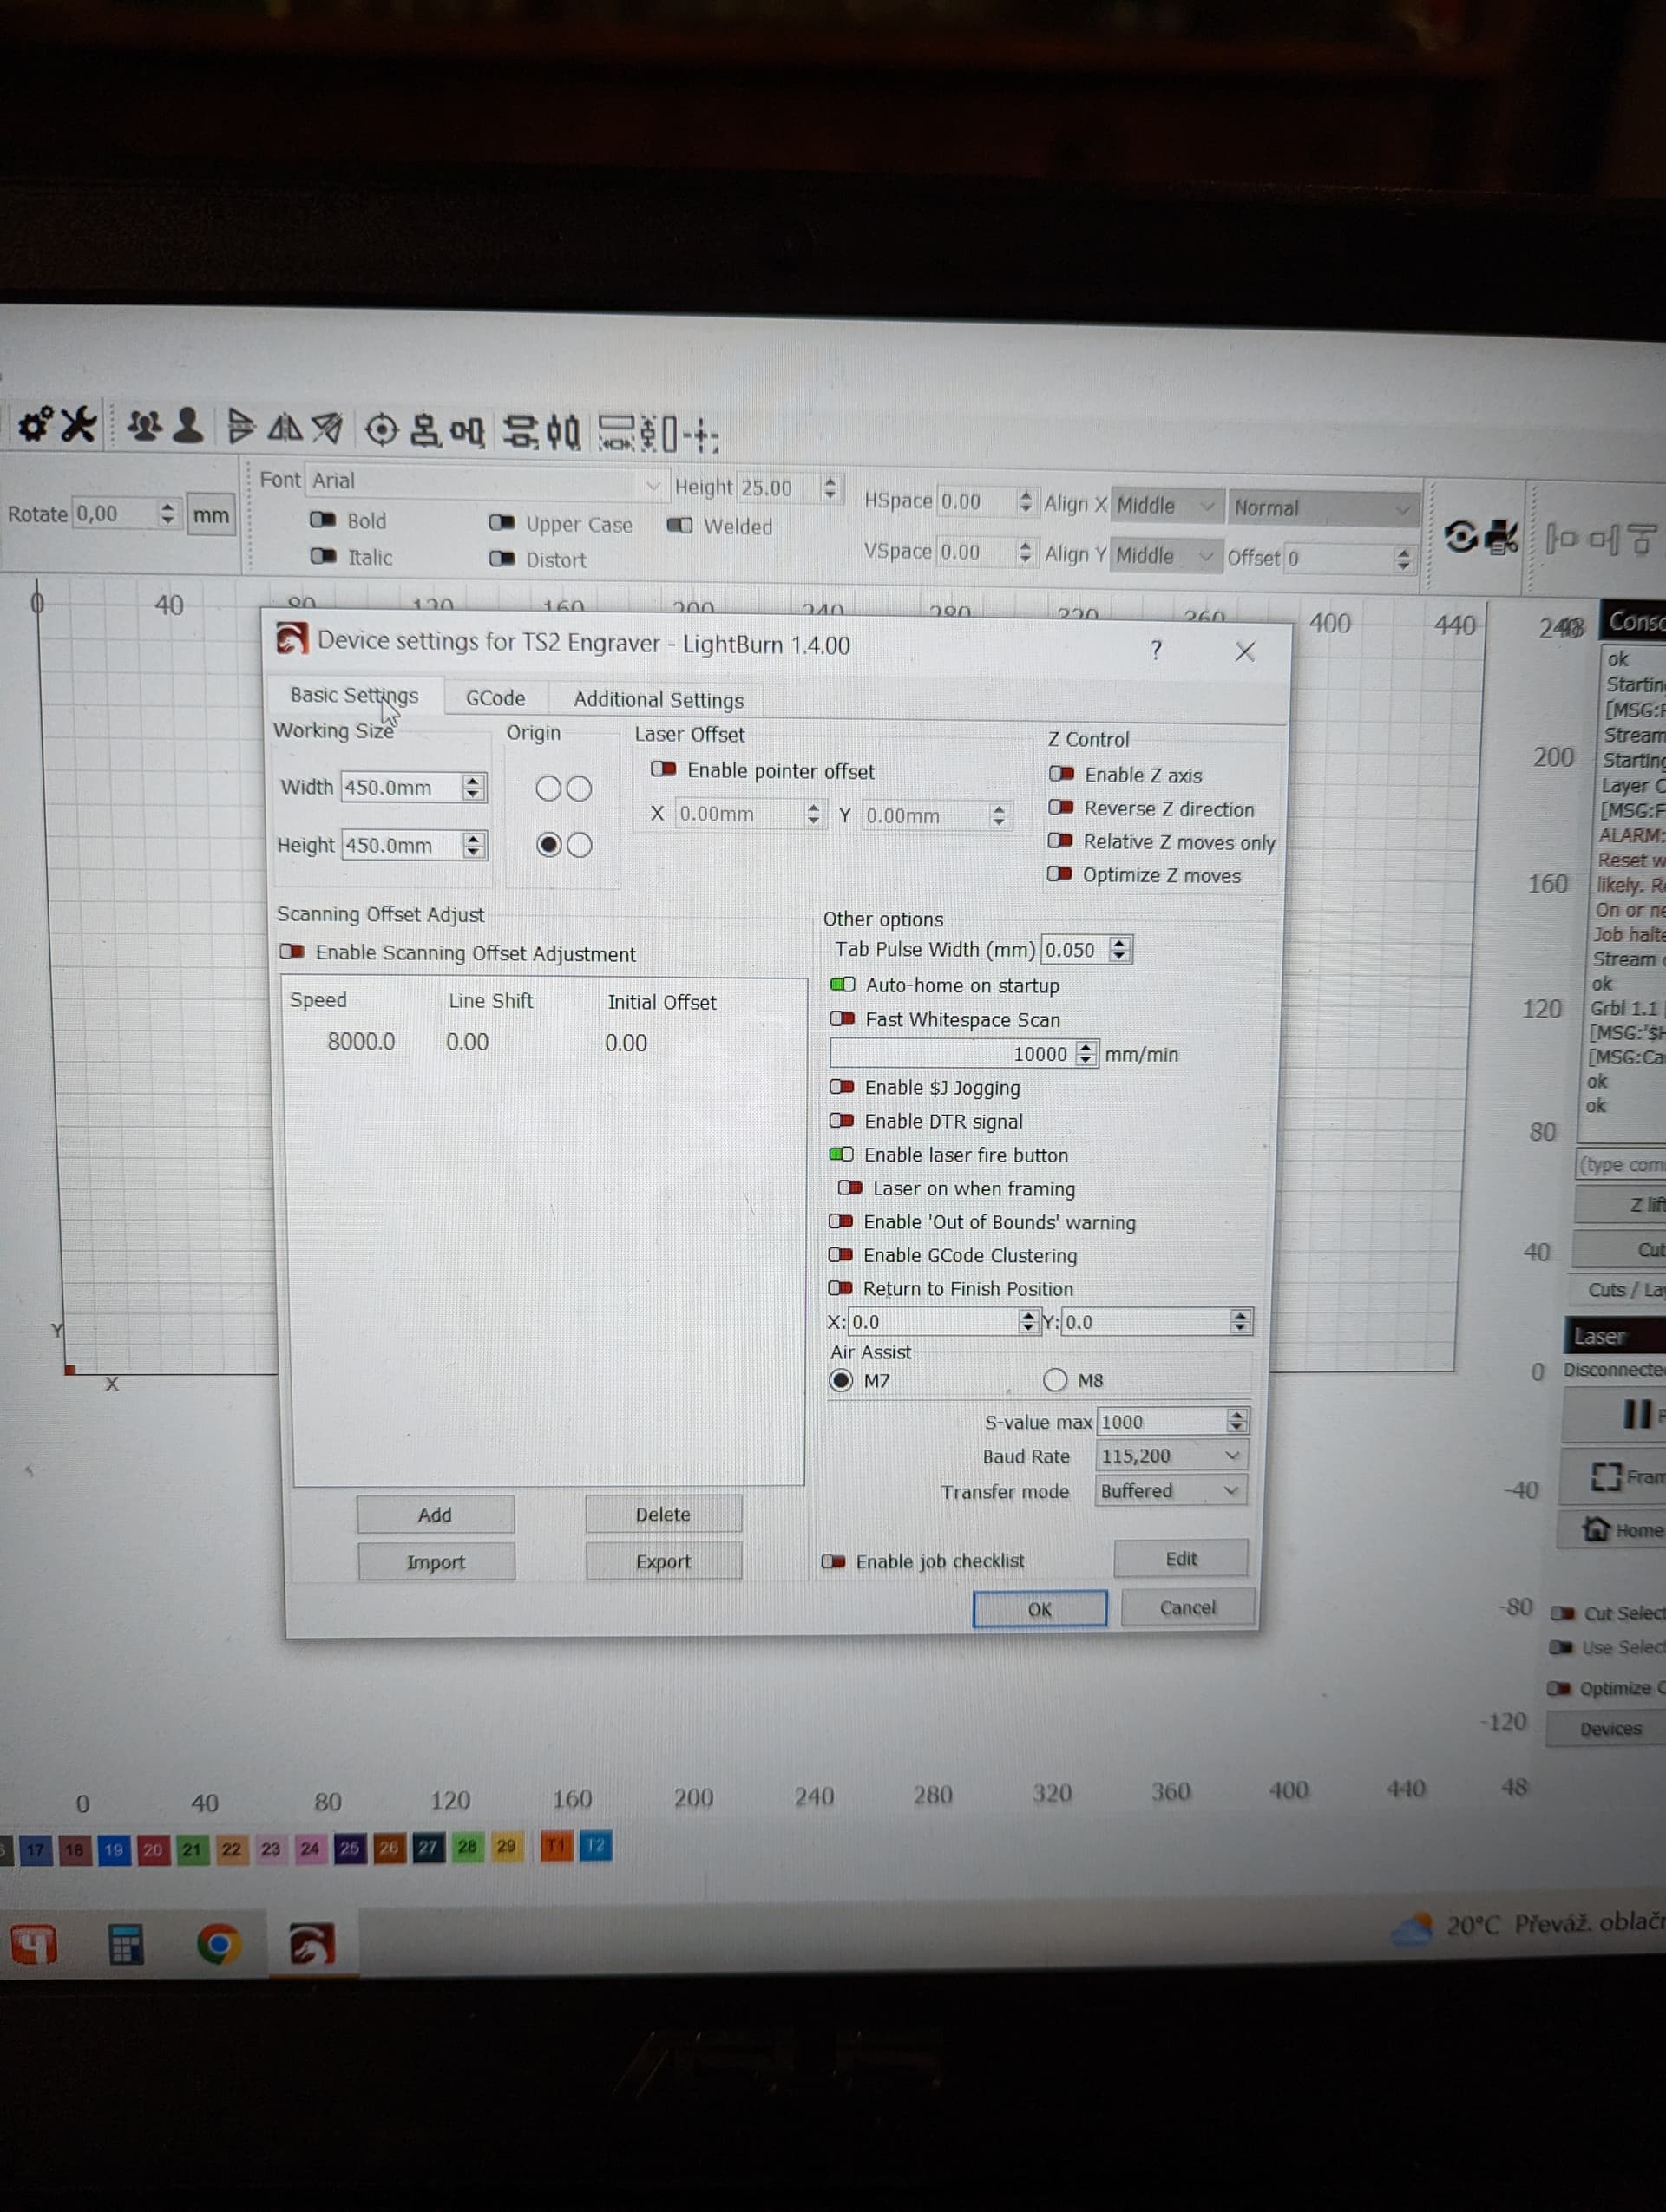The height and width of the screenshot is (2212, 1666).
Task: Open the Console panel tab
Action: pos(1633,622)
